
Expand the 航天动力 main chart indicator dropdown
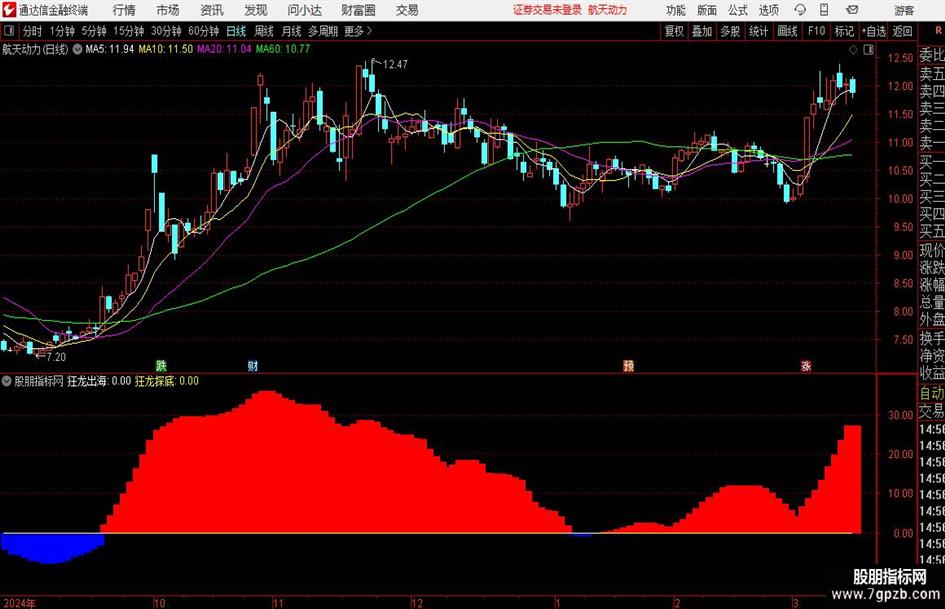77,49
